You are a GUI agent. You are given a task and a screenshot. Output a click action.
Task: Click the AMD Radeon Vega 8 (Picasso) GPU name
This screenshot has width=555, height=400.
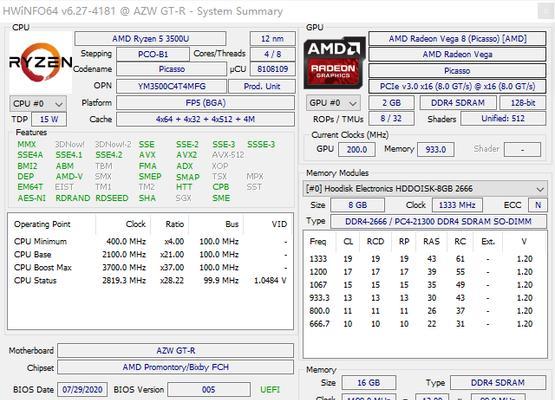[457, 39]
